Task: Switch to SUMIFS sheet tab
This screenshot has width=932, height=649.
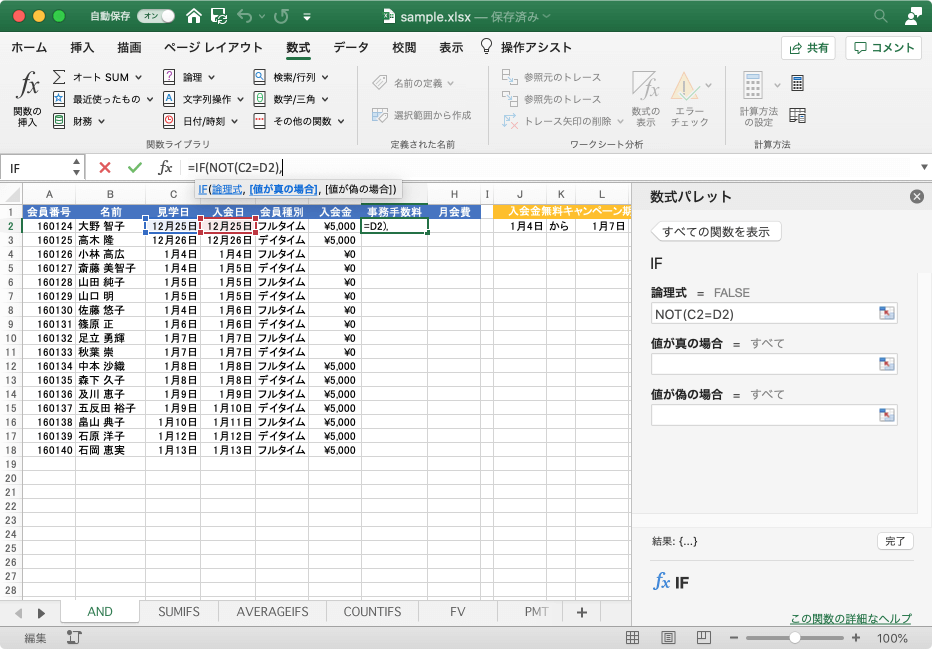Action: click(178, 612)
